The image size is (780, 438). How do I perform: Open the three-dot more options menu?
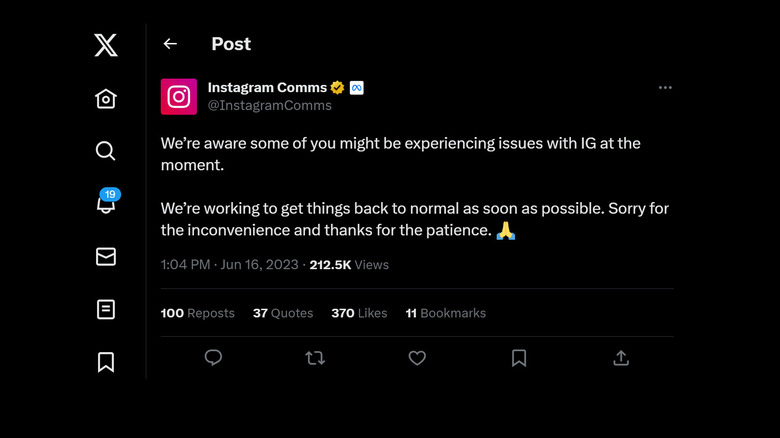pos(665,88)
